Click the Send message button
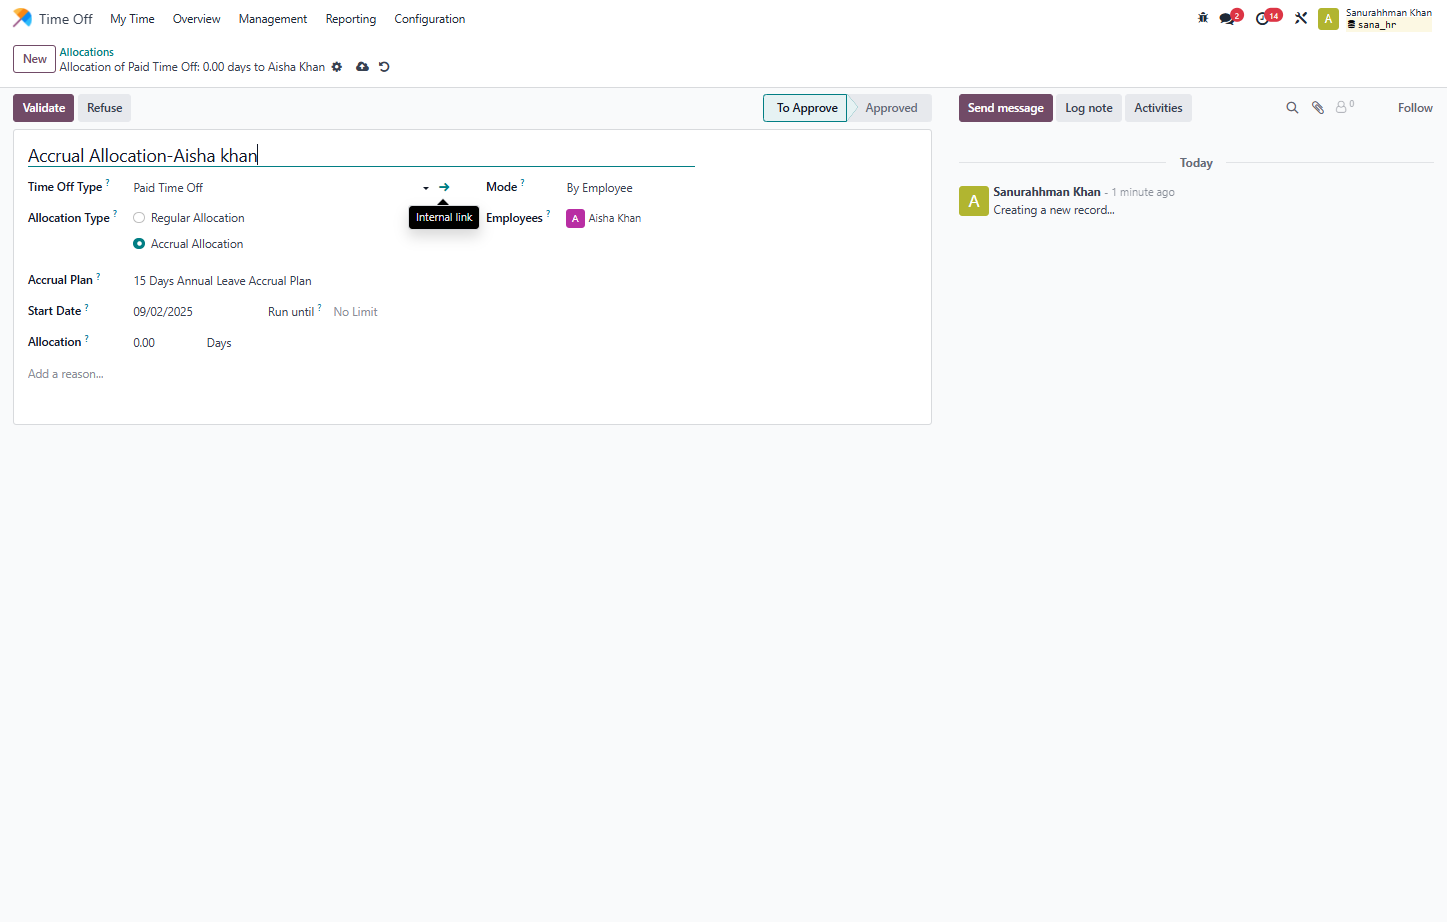1447x922 pixels. [1006, 108]
